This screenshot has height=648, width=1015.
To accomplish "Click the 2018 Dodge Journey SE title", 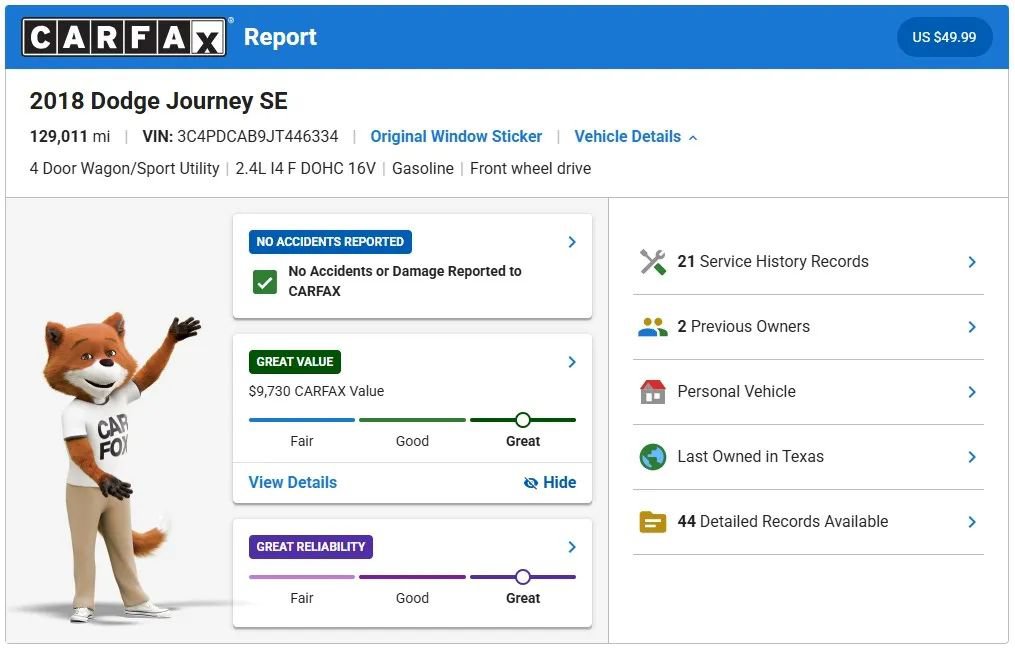I will click(x=159, y=101).
